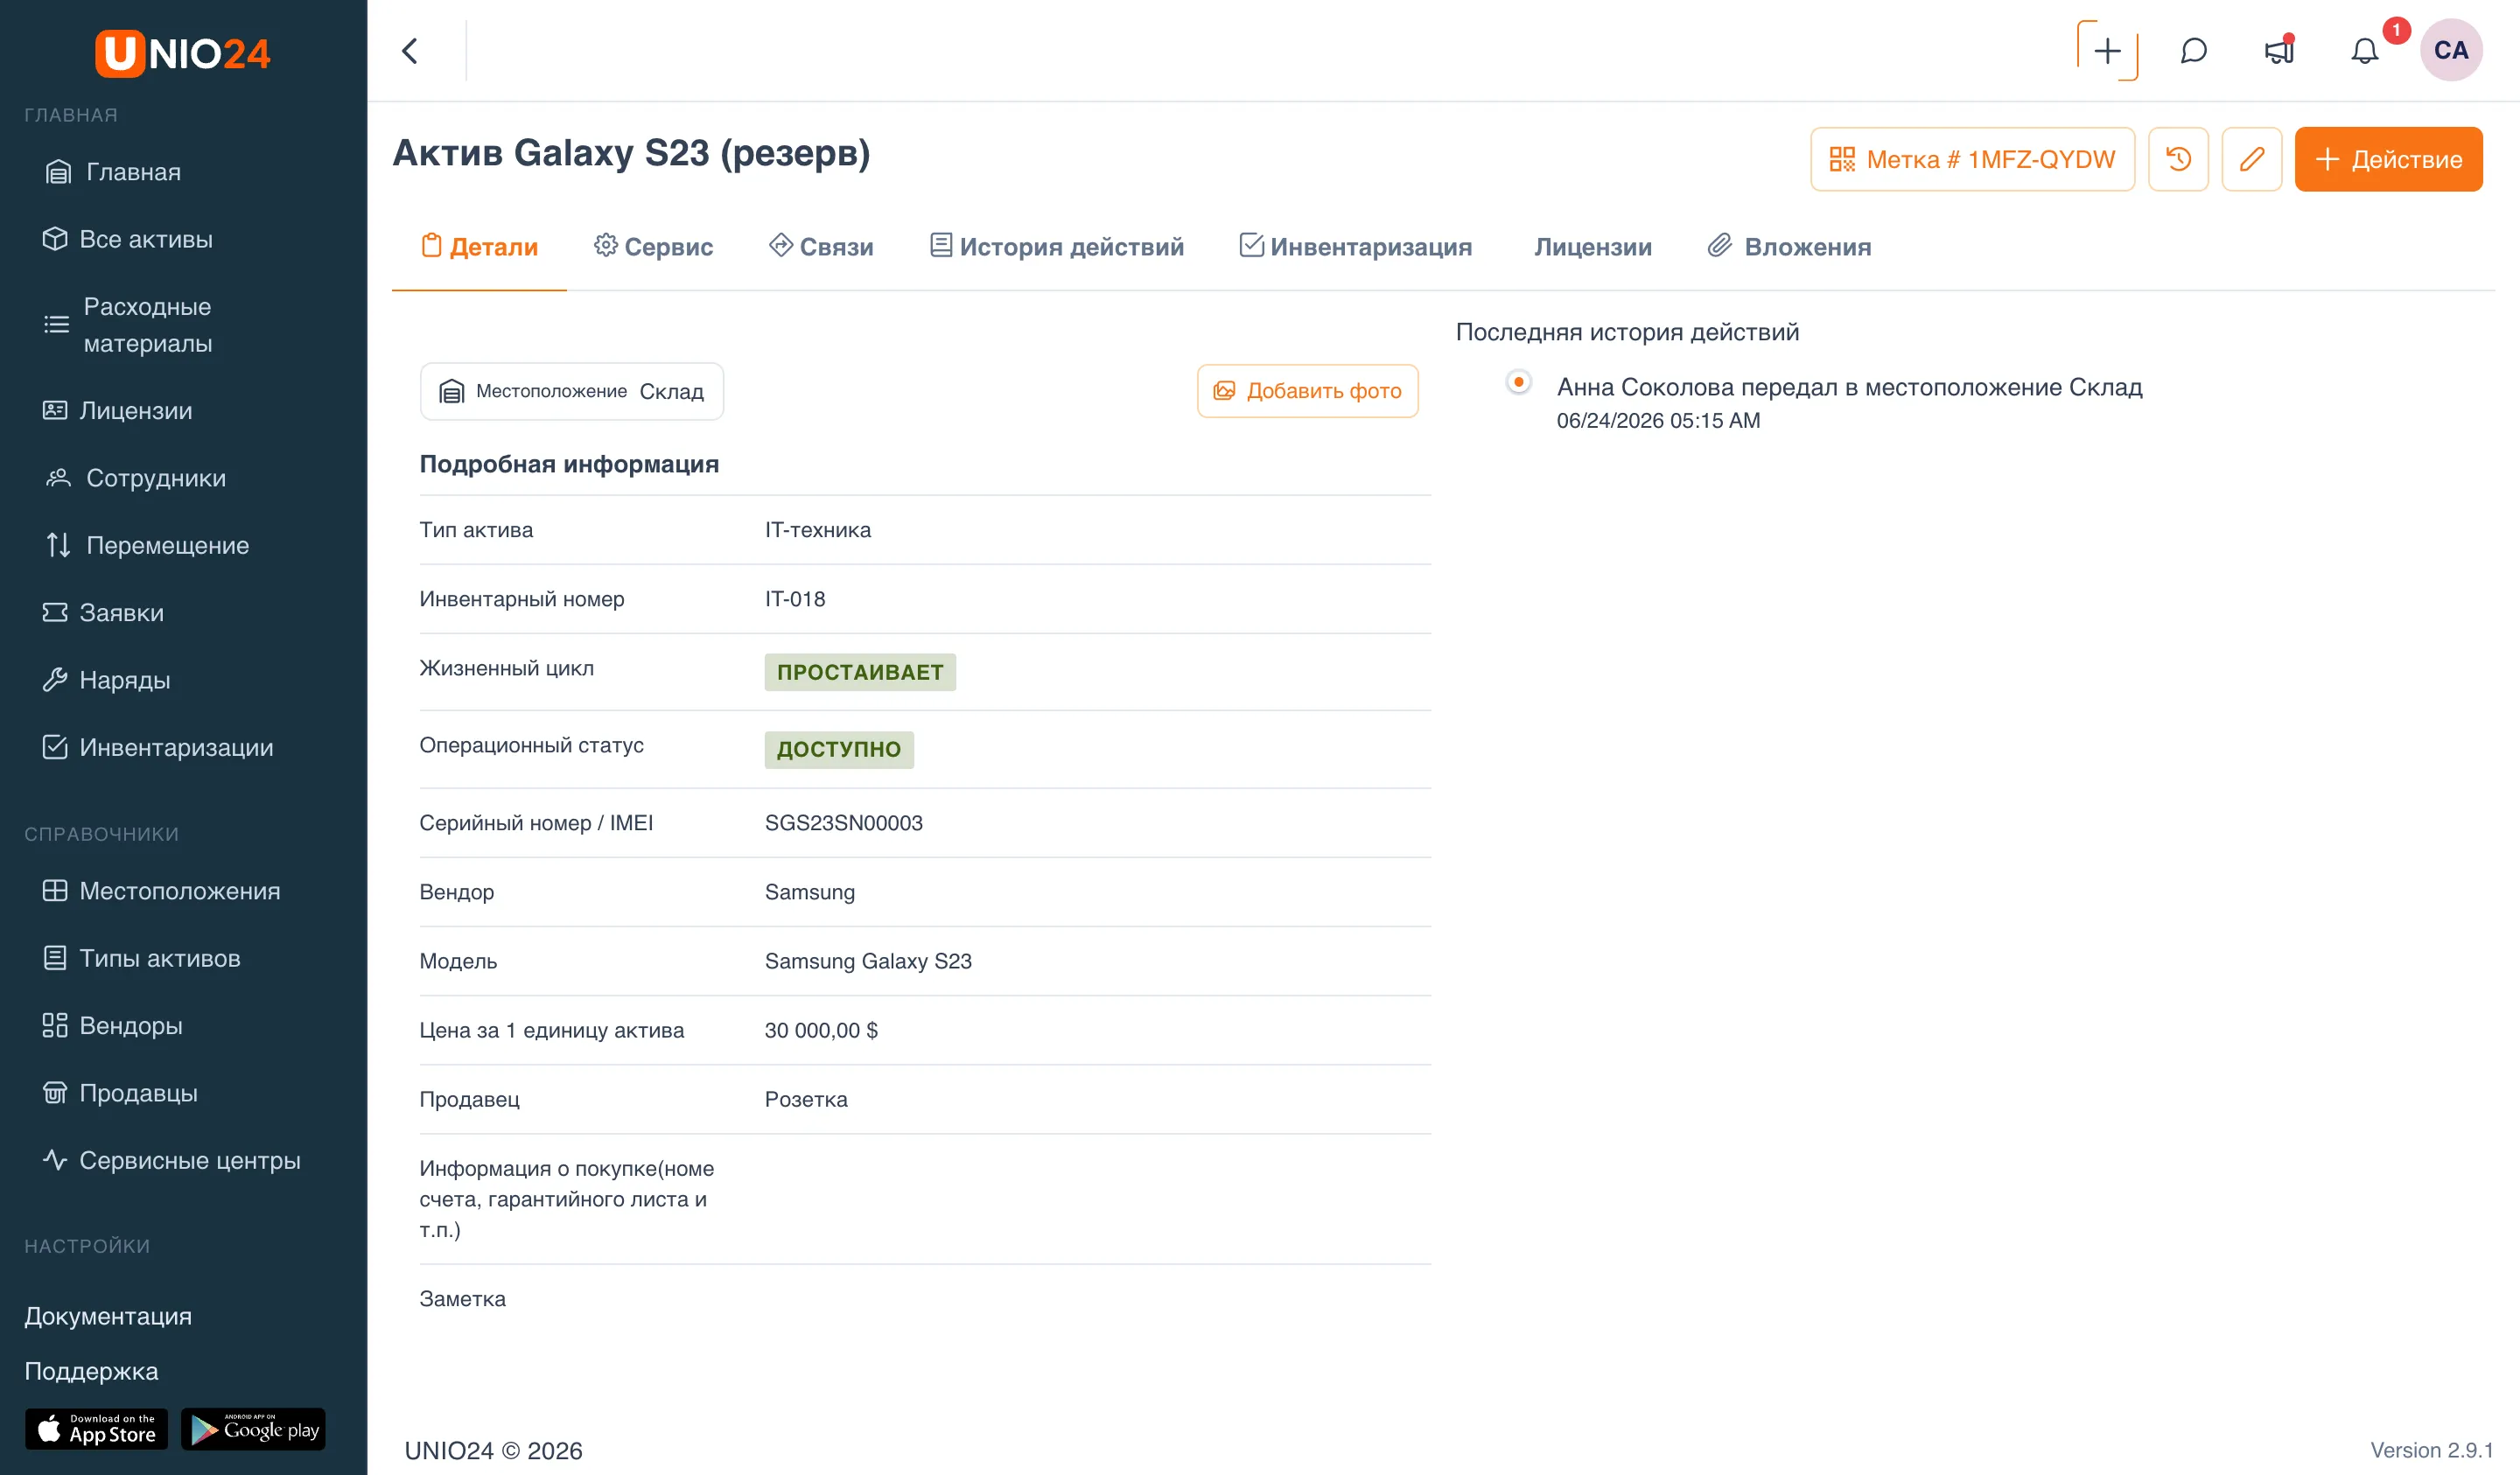Switch to the История действий tab

pos(1056,247)
